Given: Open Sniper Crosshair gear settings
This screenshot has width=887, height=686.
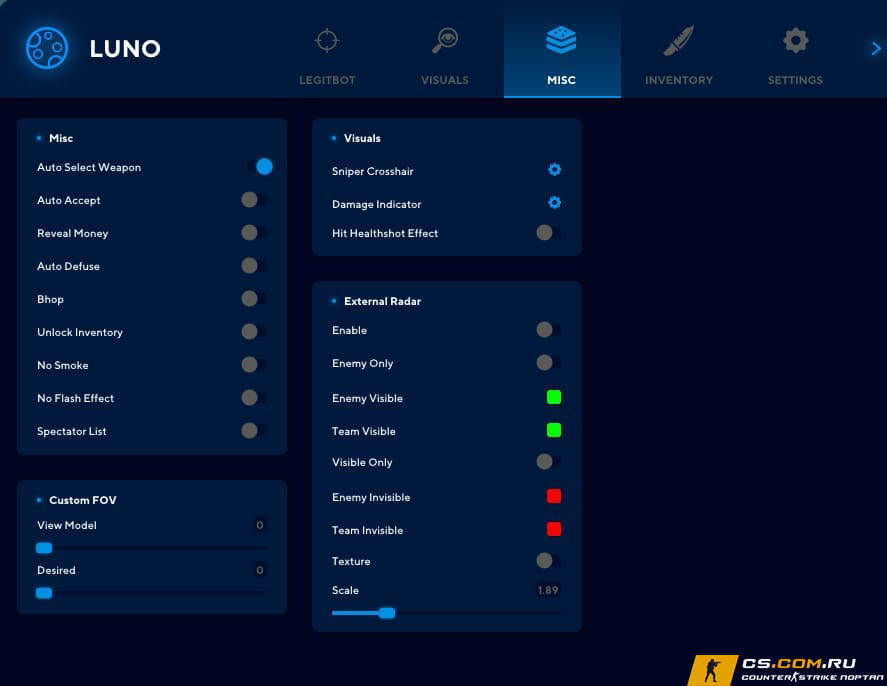Looking at the screenshot, I should click(x=554, y=171).
